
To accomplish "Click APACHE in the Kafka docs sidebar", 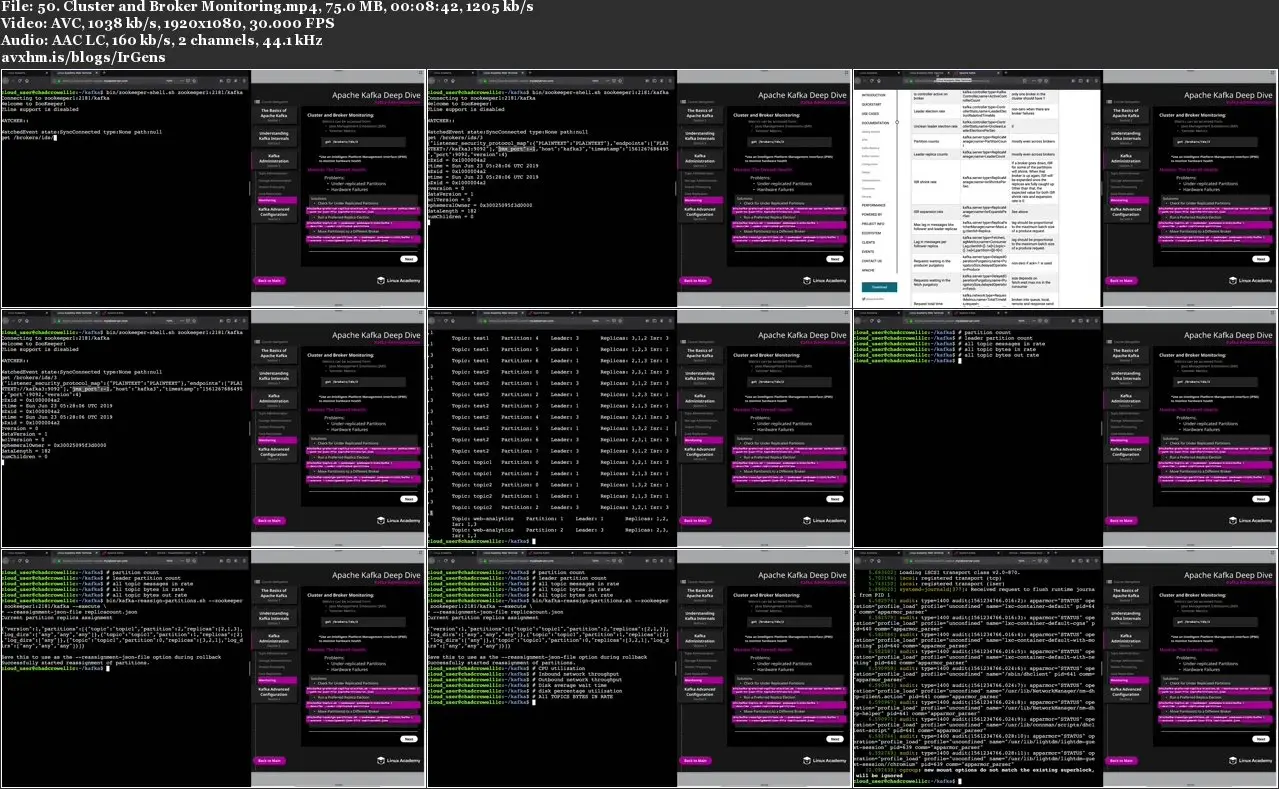I will coord(868,270).
